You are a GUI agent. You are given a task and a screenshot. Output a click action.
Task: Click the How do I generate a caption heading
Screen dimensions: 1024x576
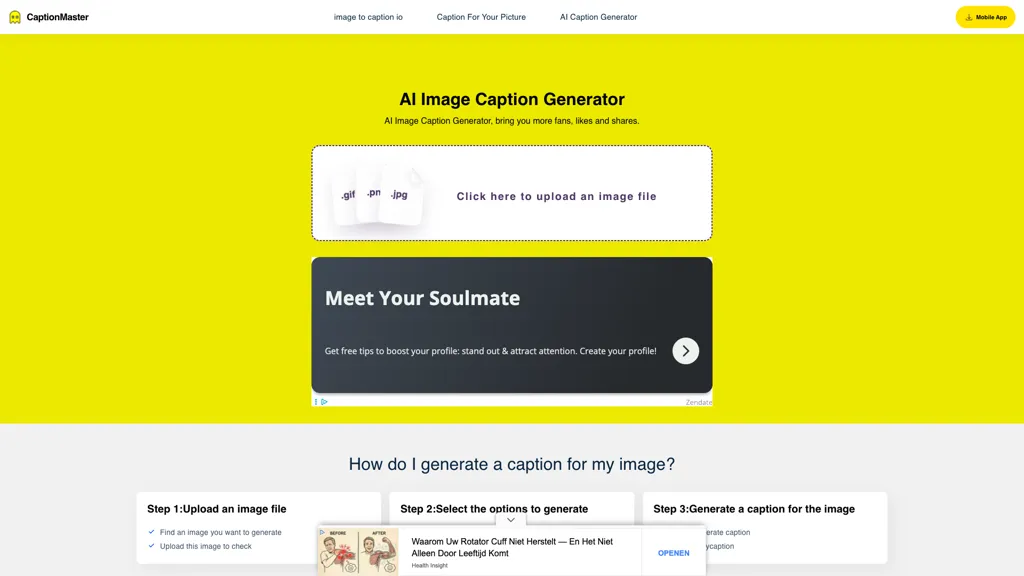tap(511, 464)
